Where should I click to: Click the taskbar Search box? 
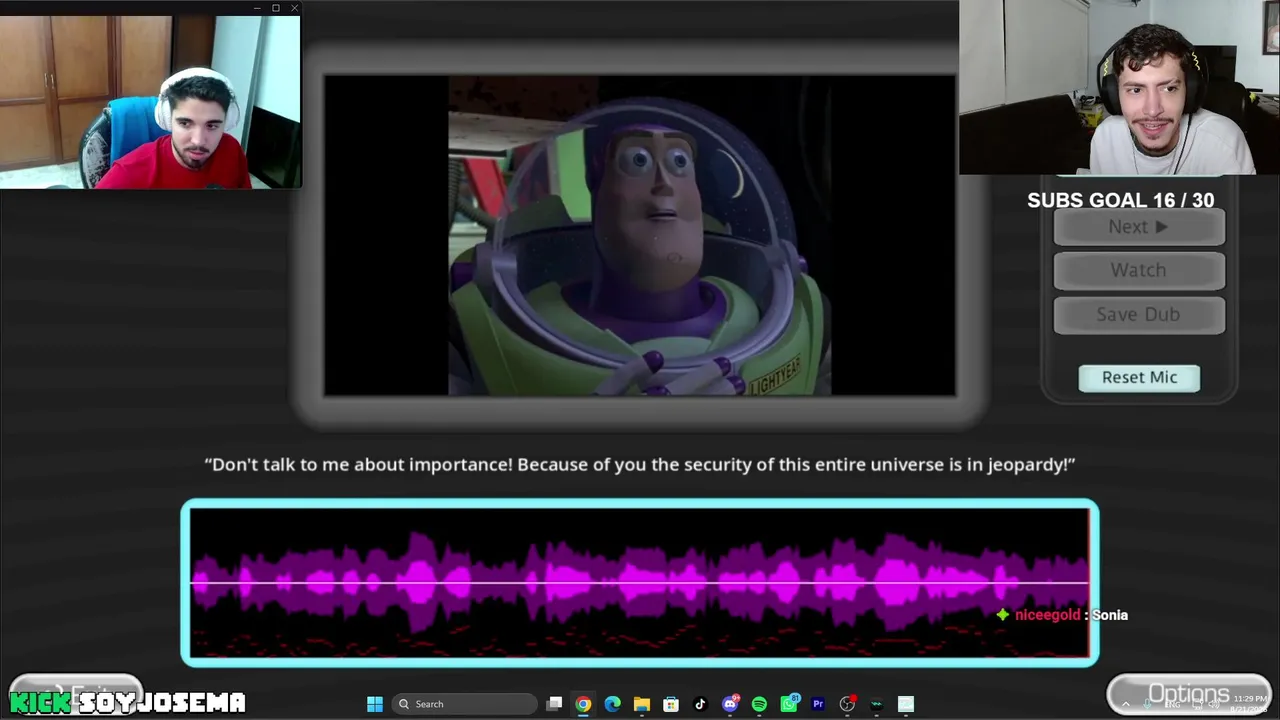coord(465,704)
